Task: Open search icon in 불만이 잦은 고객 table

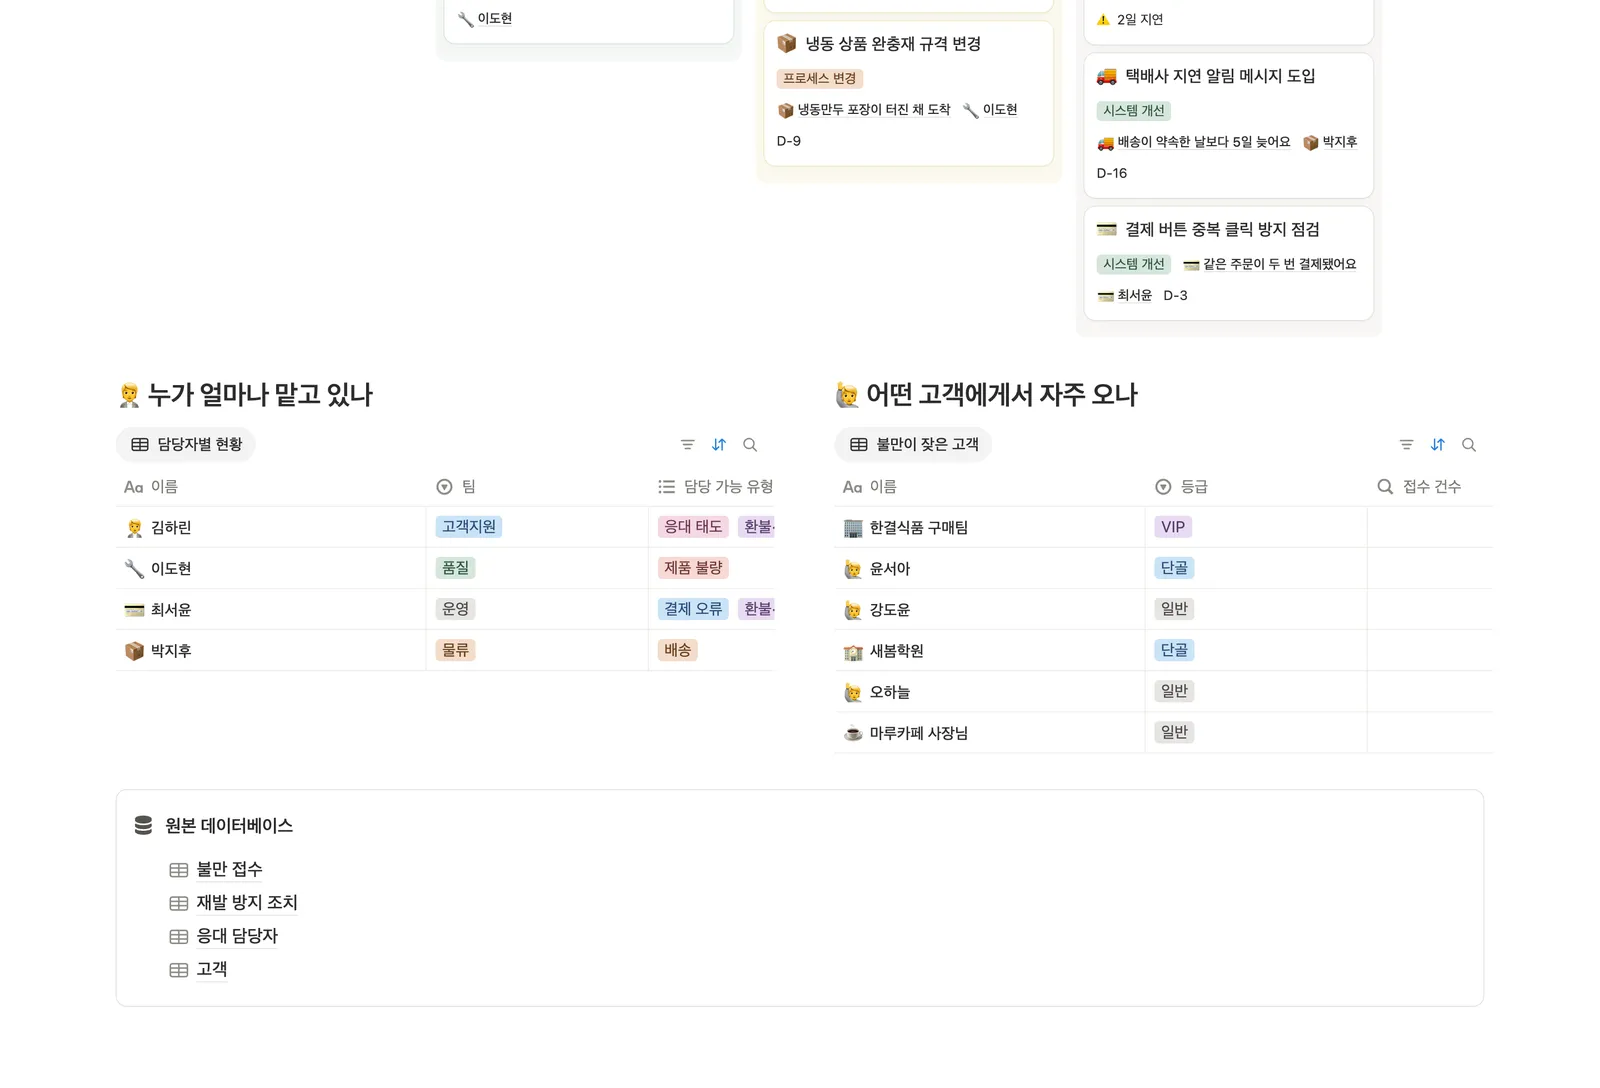Action: pos(1469,445)
